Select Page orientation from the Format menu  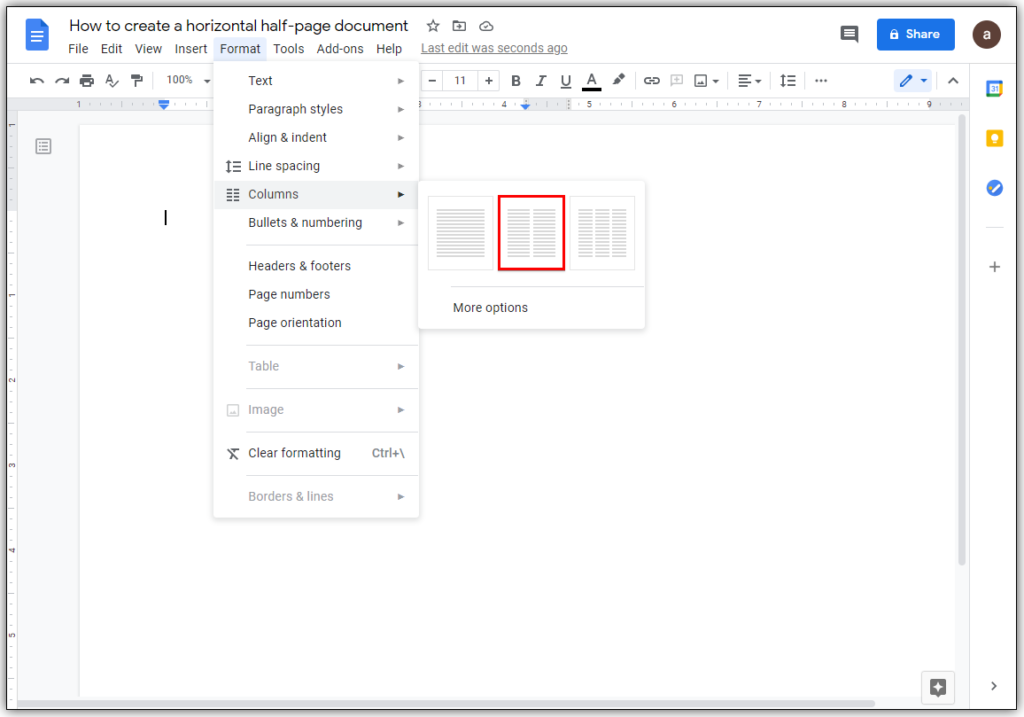coord(295,322)
